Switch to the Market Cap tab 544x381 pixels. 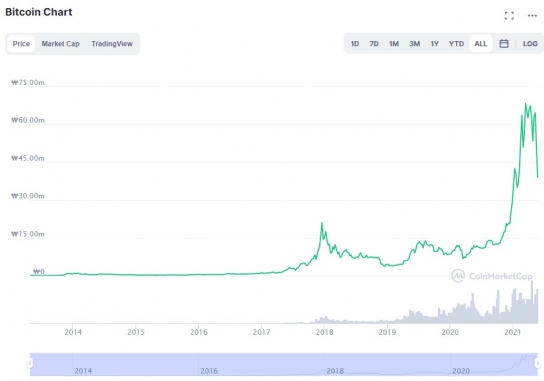click(60, 44)
